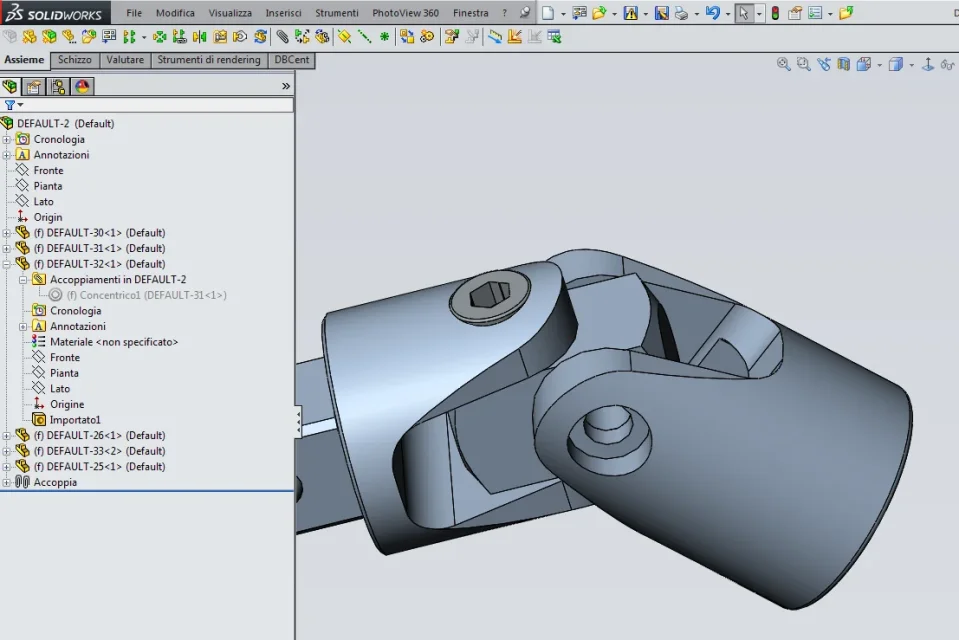Image resolution: width=959 pixels, height=640 pixels.
Task: Click the Mirror Components icon
Action: pyautogui.click(x=199, y=37)
